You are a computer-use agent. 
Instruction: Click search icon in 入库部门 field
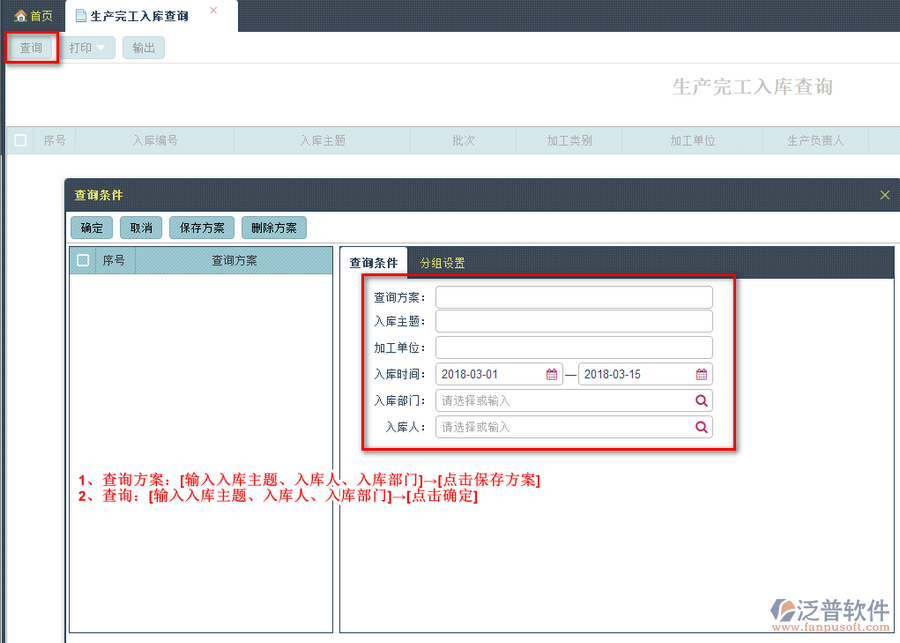point(701,401)
